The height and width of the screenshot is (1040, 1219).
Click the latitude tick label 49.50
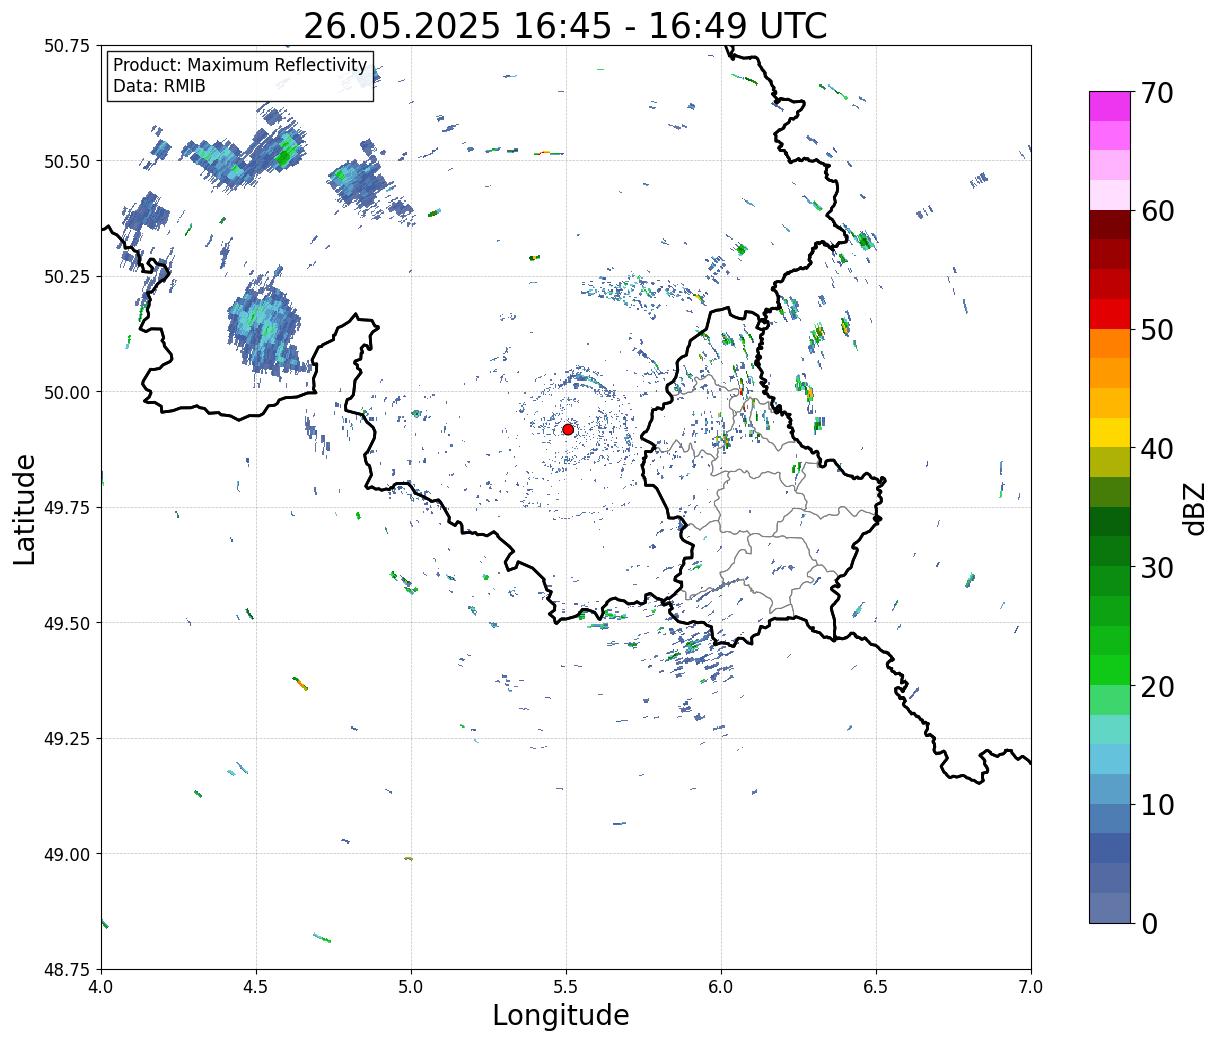pyautogui.click(x=67, y=623)
